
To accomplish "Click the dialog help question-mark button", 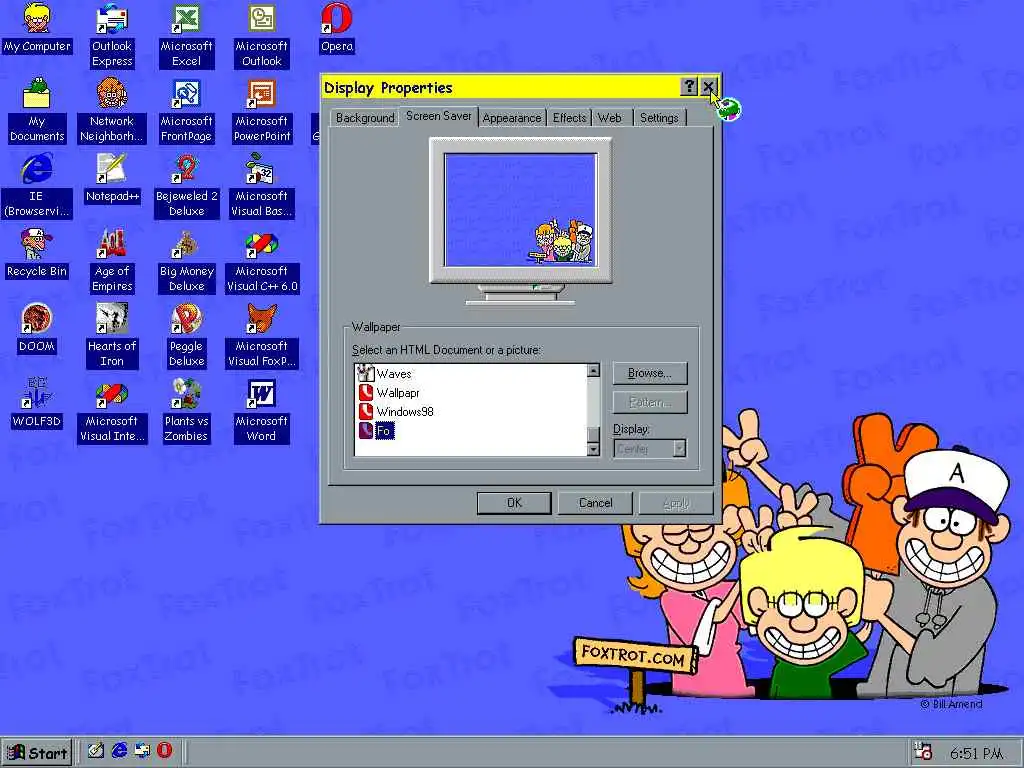I will click(x=688, y=87).
